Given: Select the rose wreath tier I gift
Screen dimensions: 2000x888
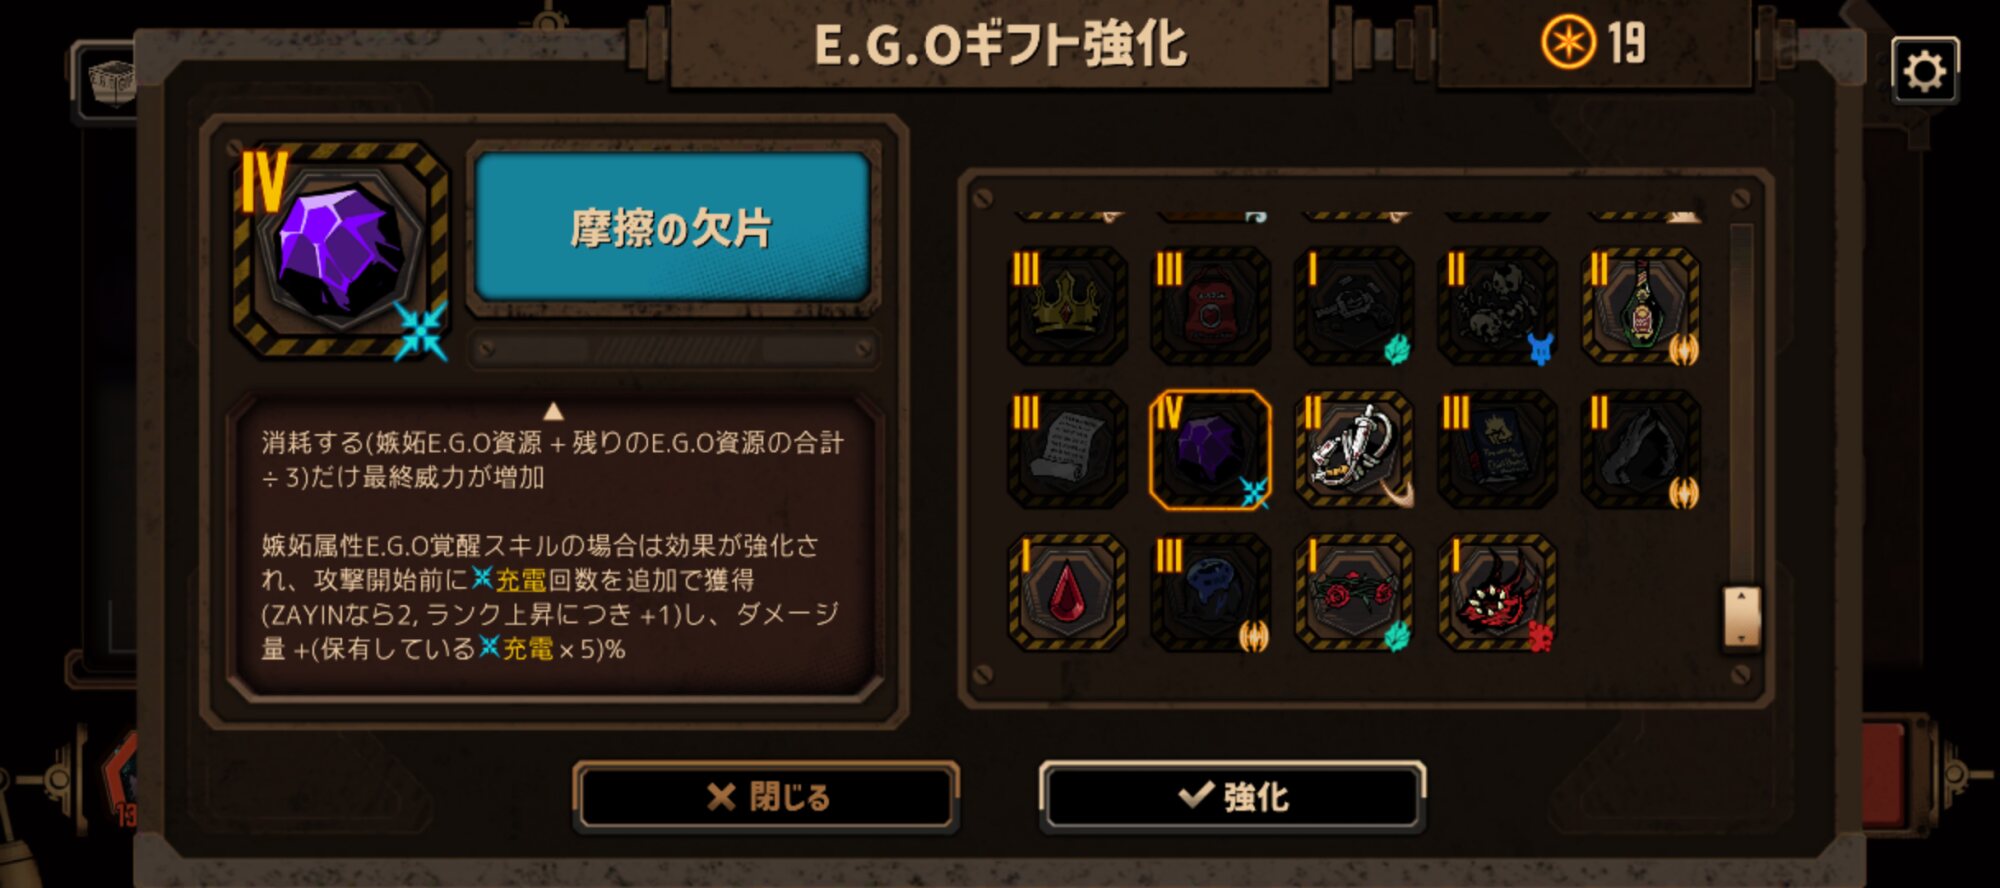Looking at the screenshot, I should [1354, 592].
